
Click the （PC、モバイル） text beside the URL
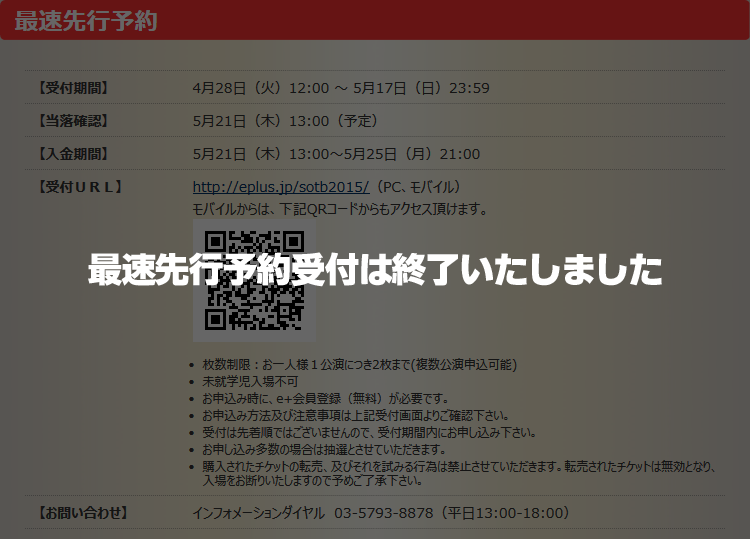tap(418, 187)
